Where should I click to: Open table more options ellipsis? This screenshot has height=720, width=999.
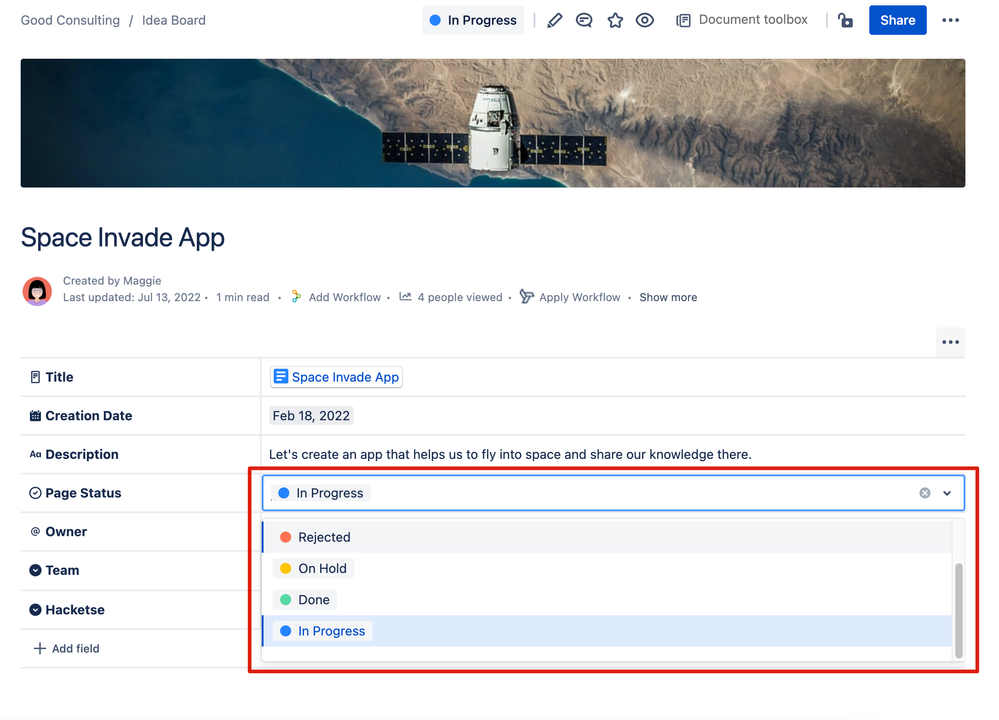click(x=950, y=342)
